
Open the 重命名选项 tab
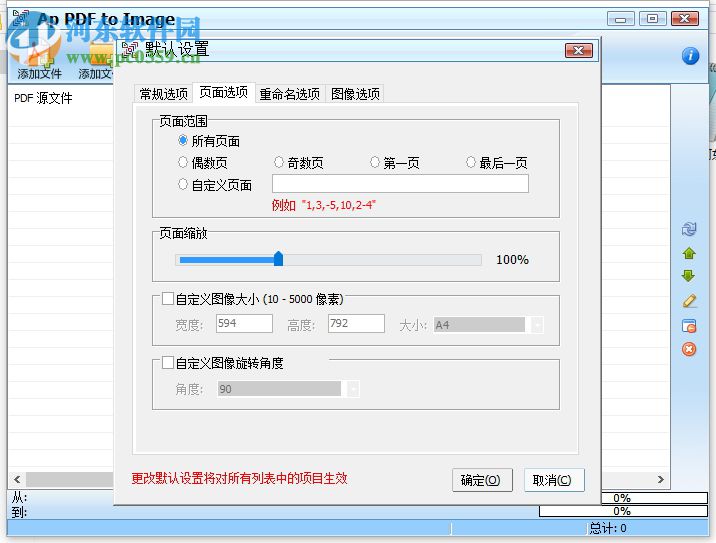click(290, 94)
